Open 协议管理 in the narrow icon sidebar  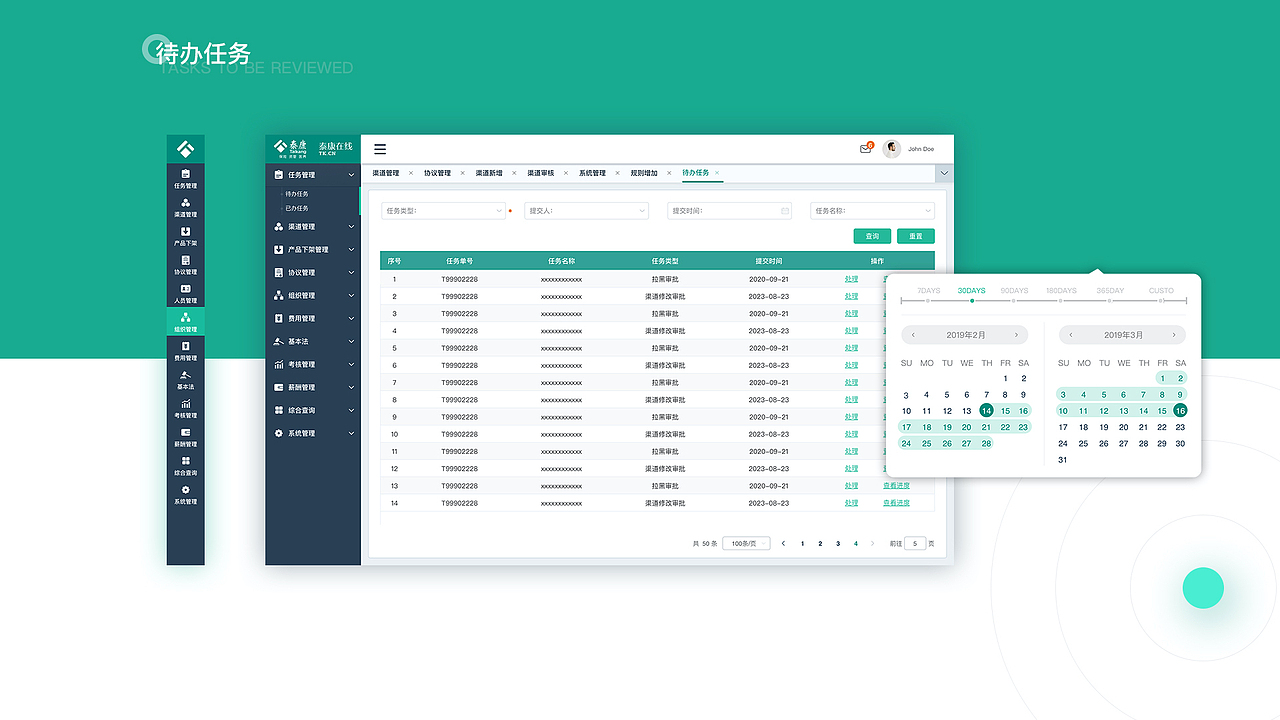[185, 264]
